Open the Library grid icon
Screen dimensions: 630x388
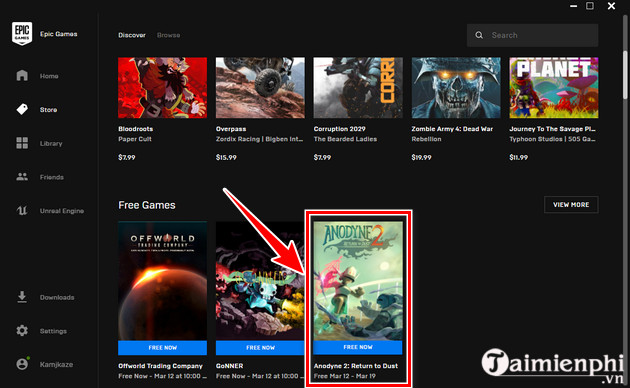pyautogui.click(x=22, y=143)
